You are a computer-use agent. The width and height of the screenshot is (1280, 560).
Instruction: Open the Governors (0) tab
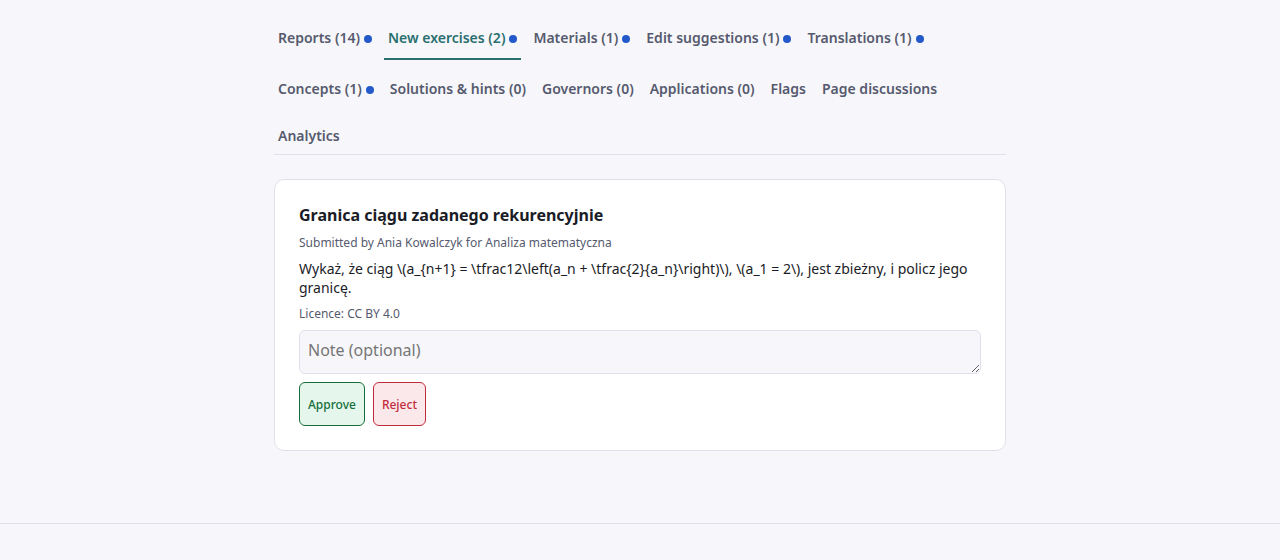pos(588,89)
